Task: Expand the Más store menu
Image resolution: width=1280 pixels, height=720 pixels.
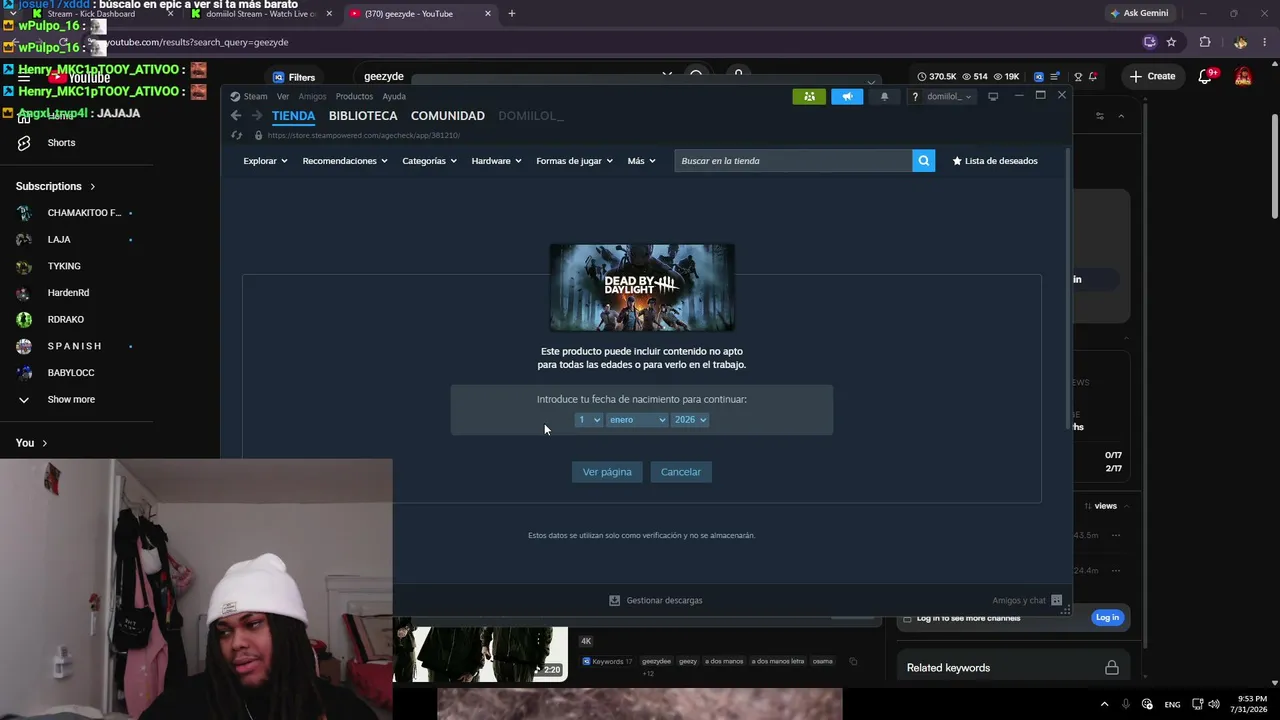Action: tap(642, 161)
